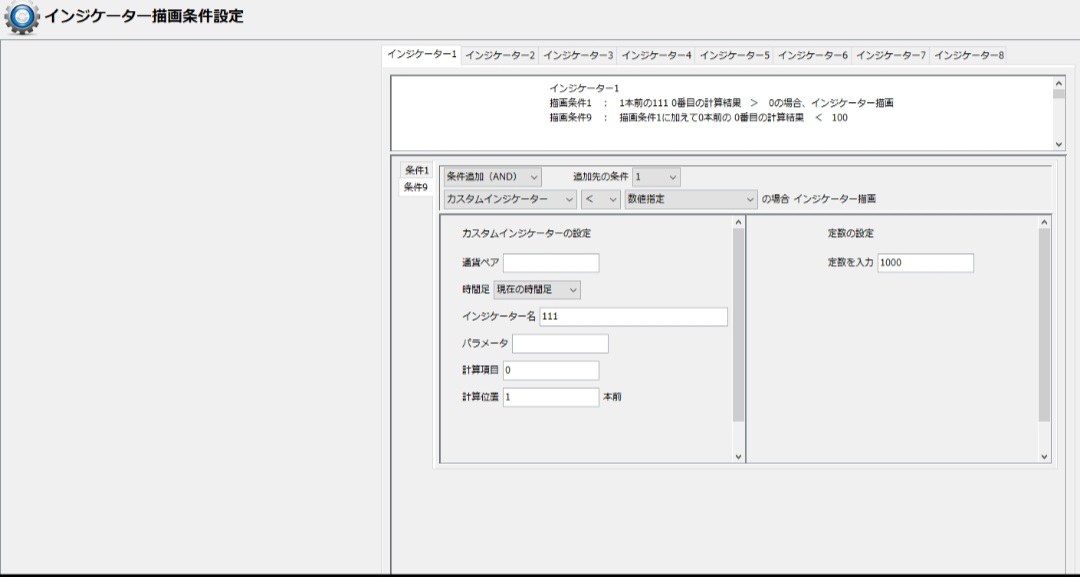Screen dimensions: 1080x577
Task: Open the 条件追加（AND） dropdown
Action: pyautogui.click(x=492, y=177)
